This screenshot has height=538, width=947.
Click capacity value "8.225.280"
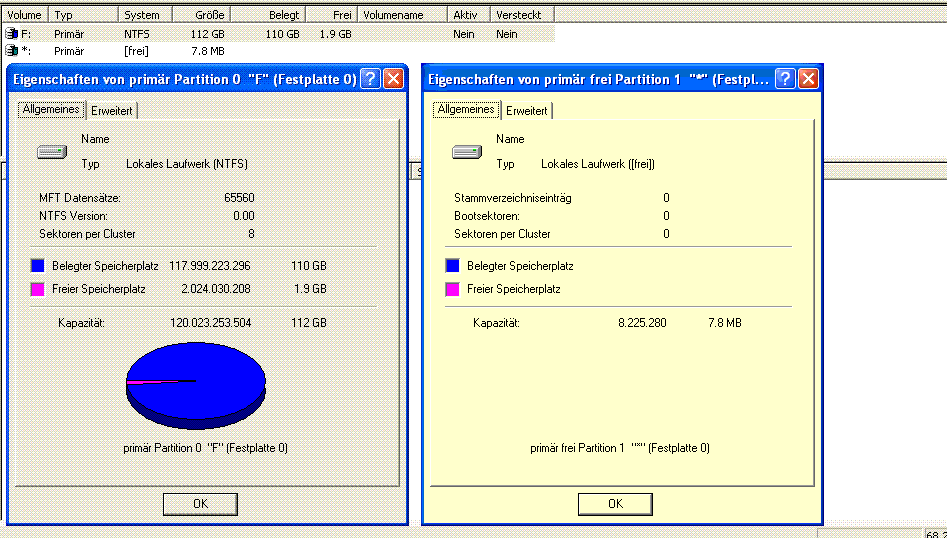pyautogui.click(x=642, y=323)
